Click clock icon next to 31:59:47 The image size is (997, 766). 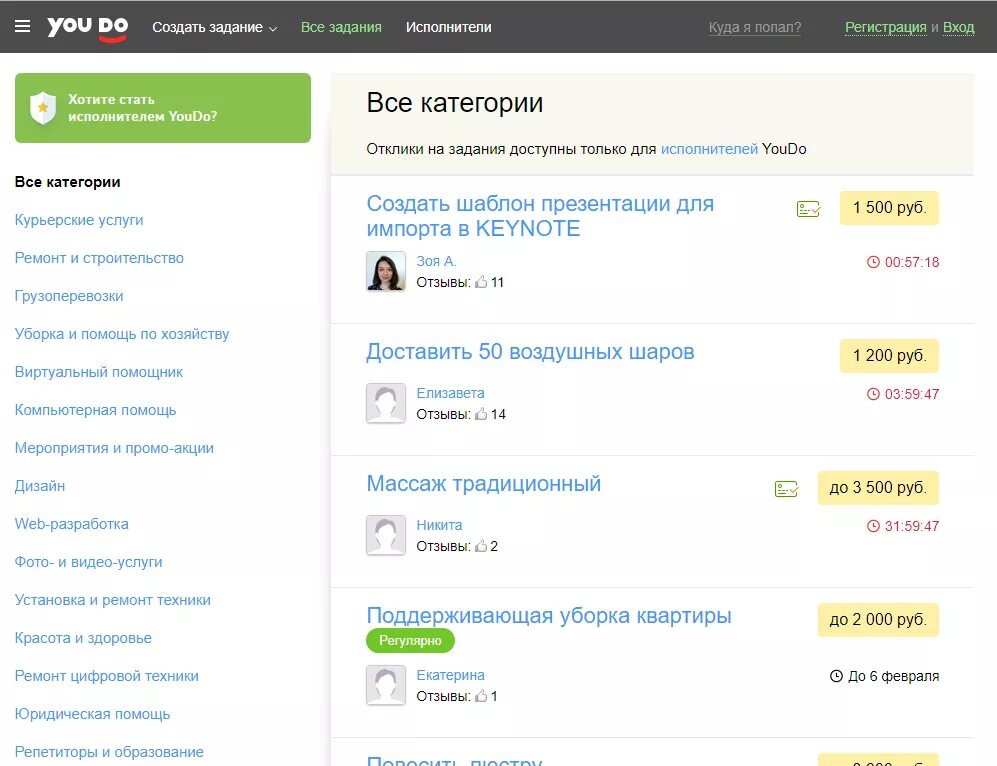(873, 526)
